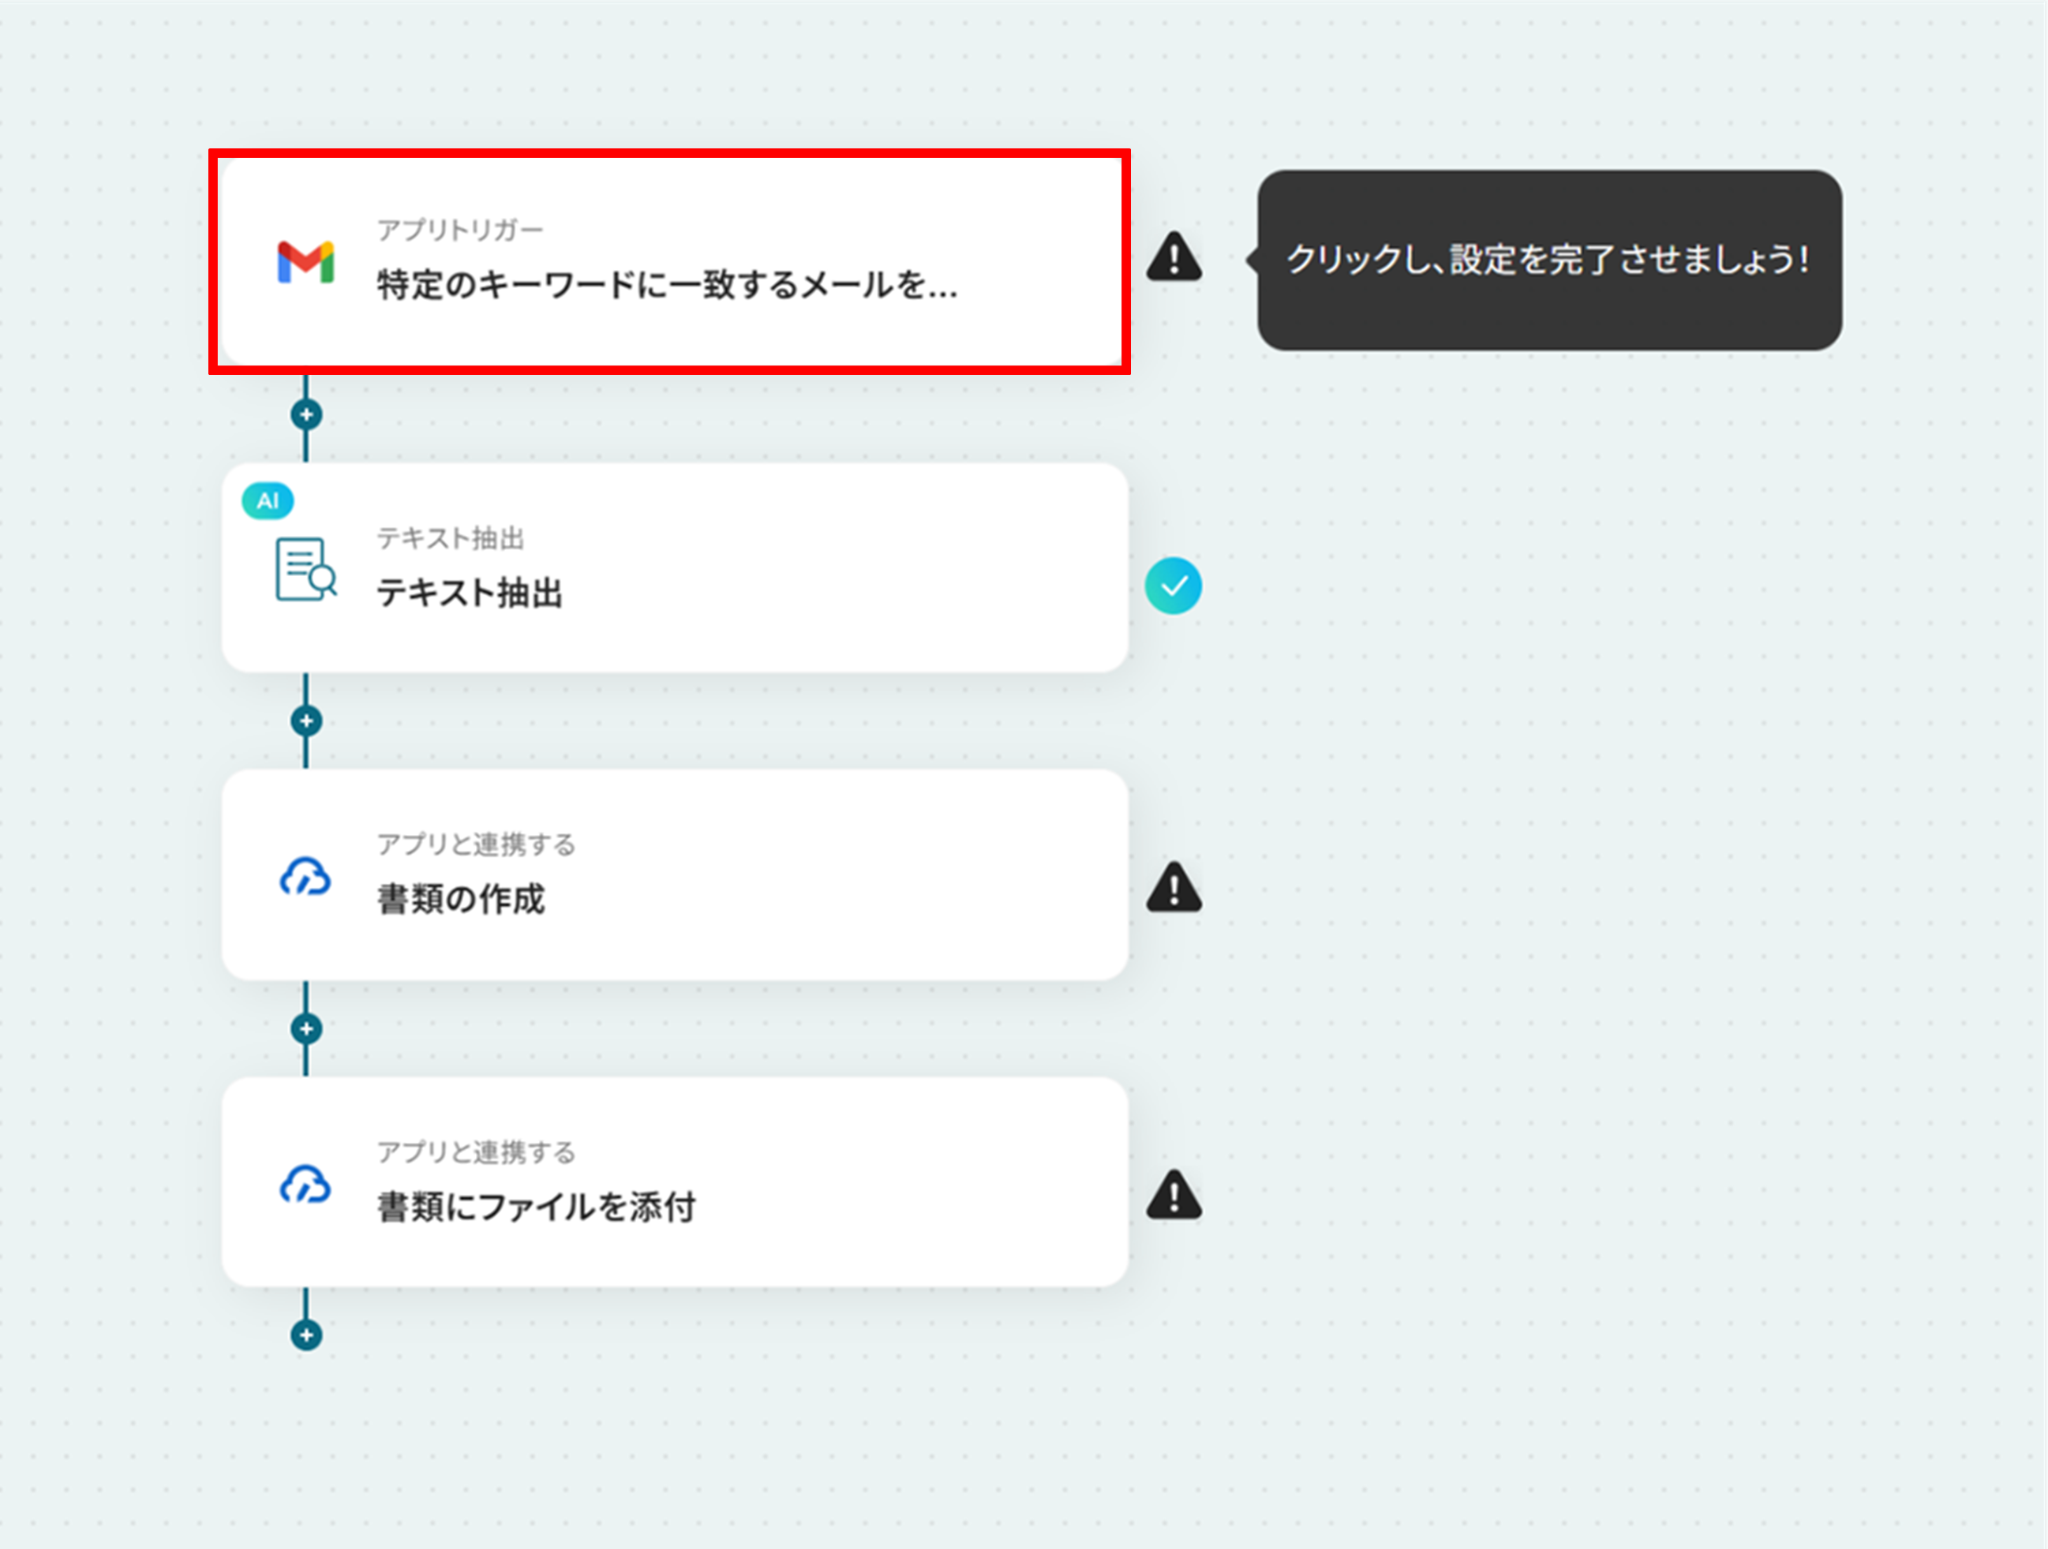Click the アプリトリガー label text
The height and width of the screenshot is (1549, 2048).
(x=459, y=230)
